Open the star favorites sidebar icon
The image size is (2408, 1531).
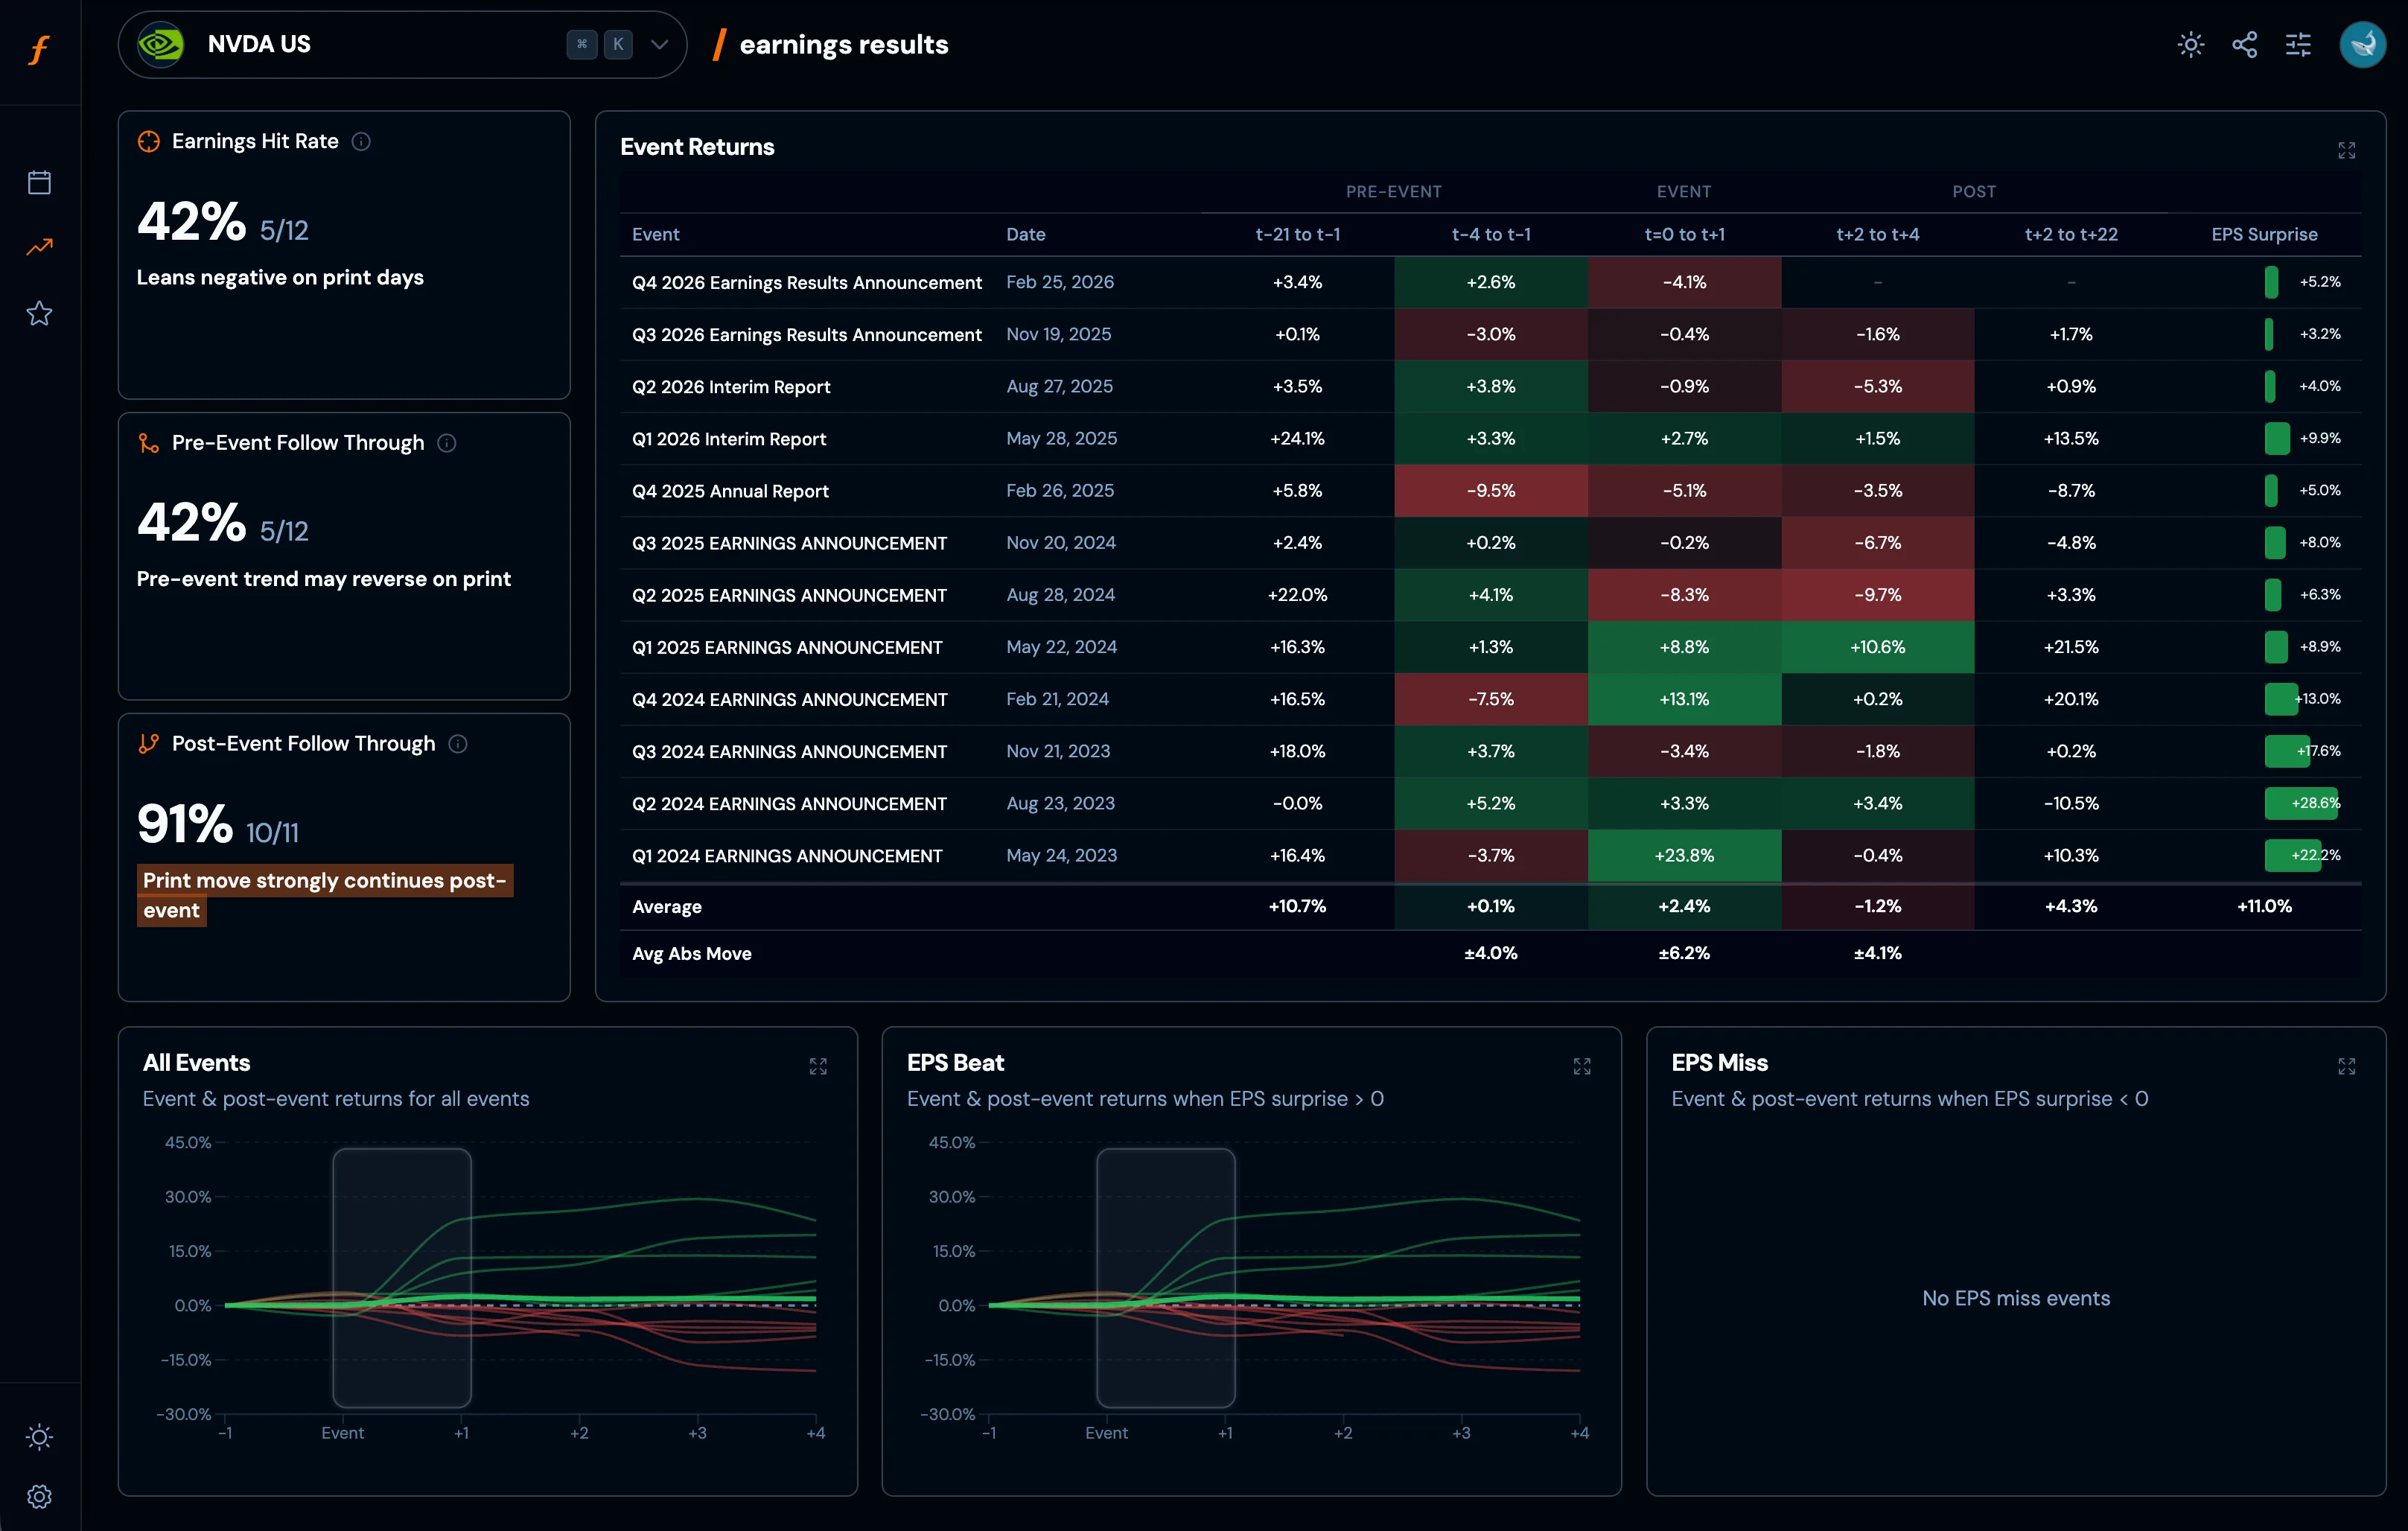coord(39,313)
